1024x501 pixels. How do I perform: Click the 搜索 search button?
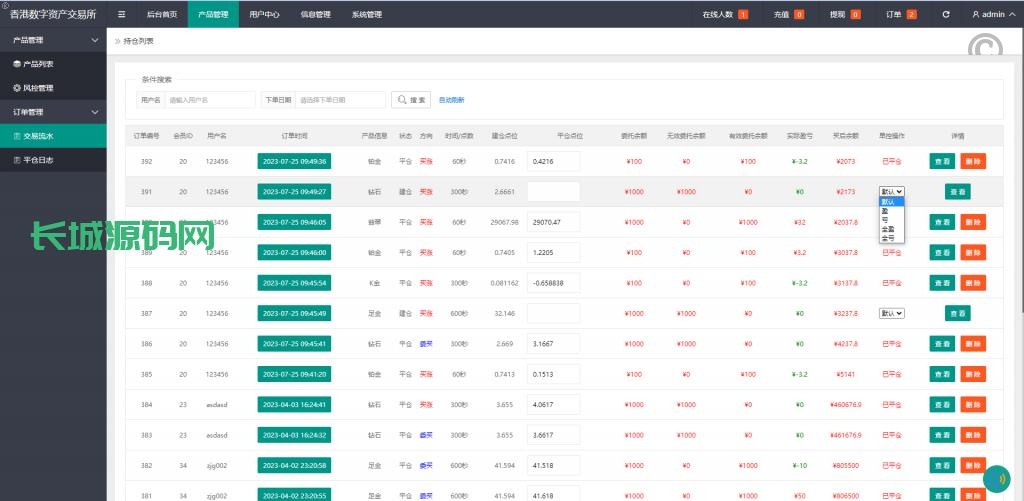coord(411,100)
